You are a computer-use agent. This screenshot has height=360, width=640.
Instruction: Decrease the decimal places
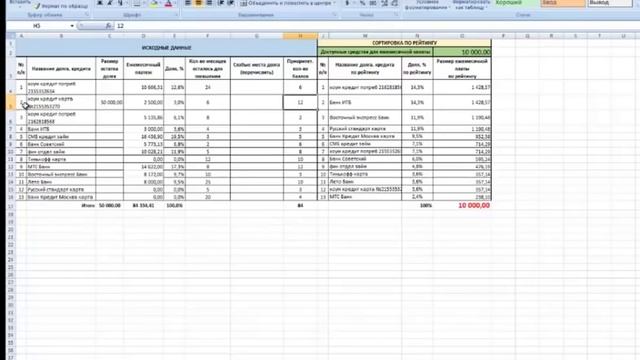(395, 3)
